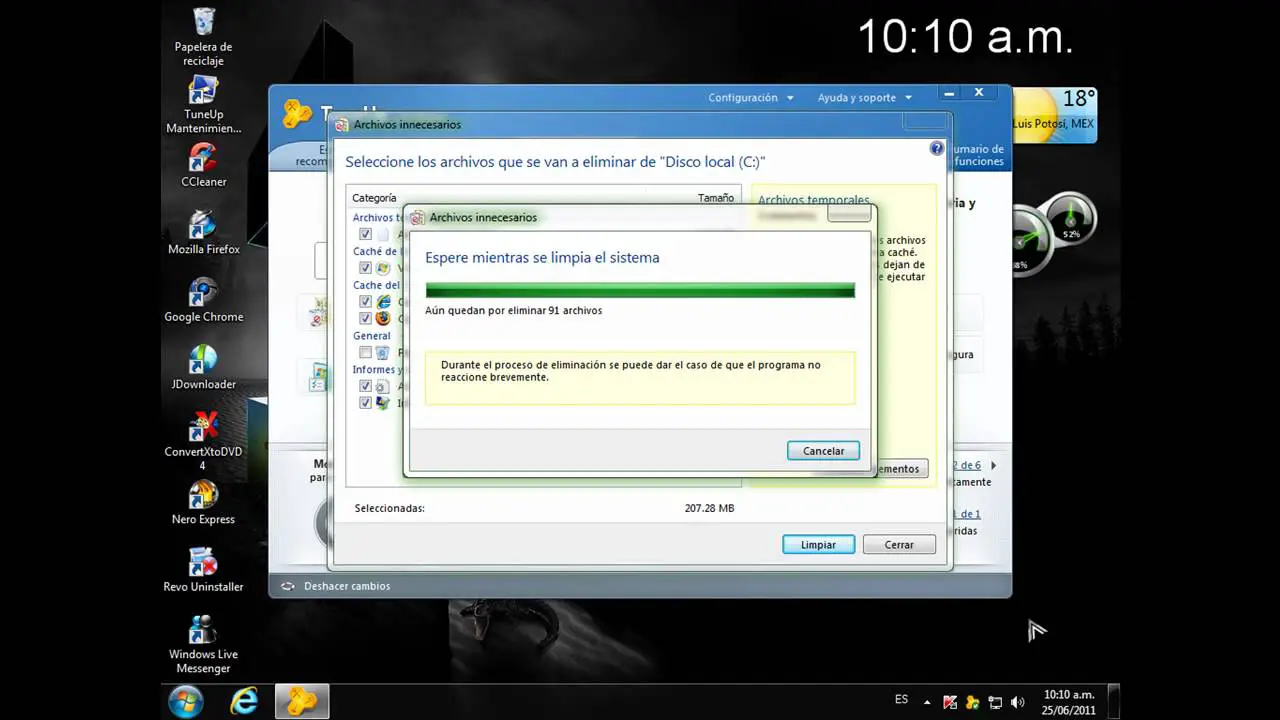Click the Kaspersky icon in the system tray
This screenshot has width=1280, height=720.
(x=950, y=701)
